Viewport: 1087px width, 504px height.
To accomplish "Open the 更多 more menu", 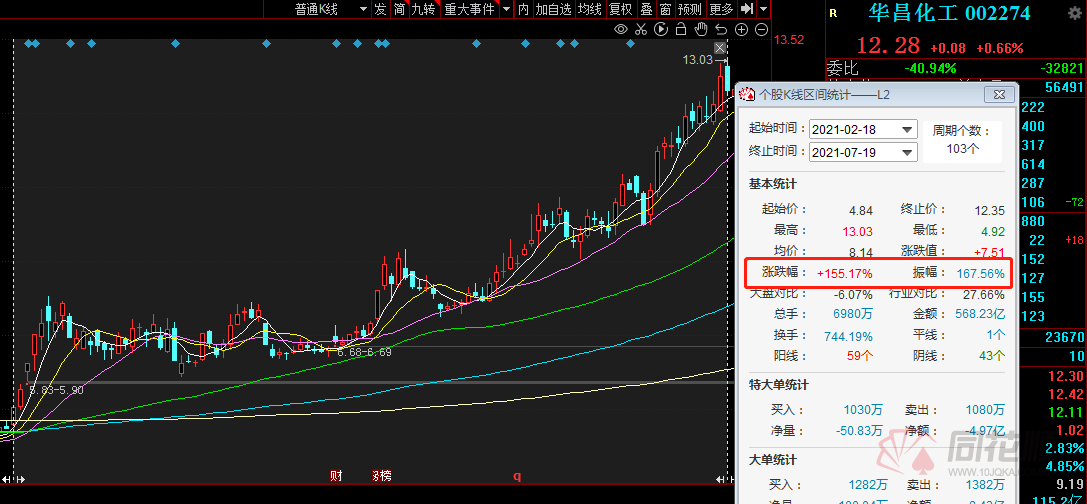I will [721, 9].
